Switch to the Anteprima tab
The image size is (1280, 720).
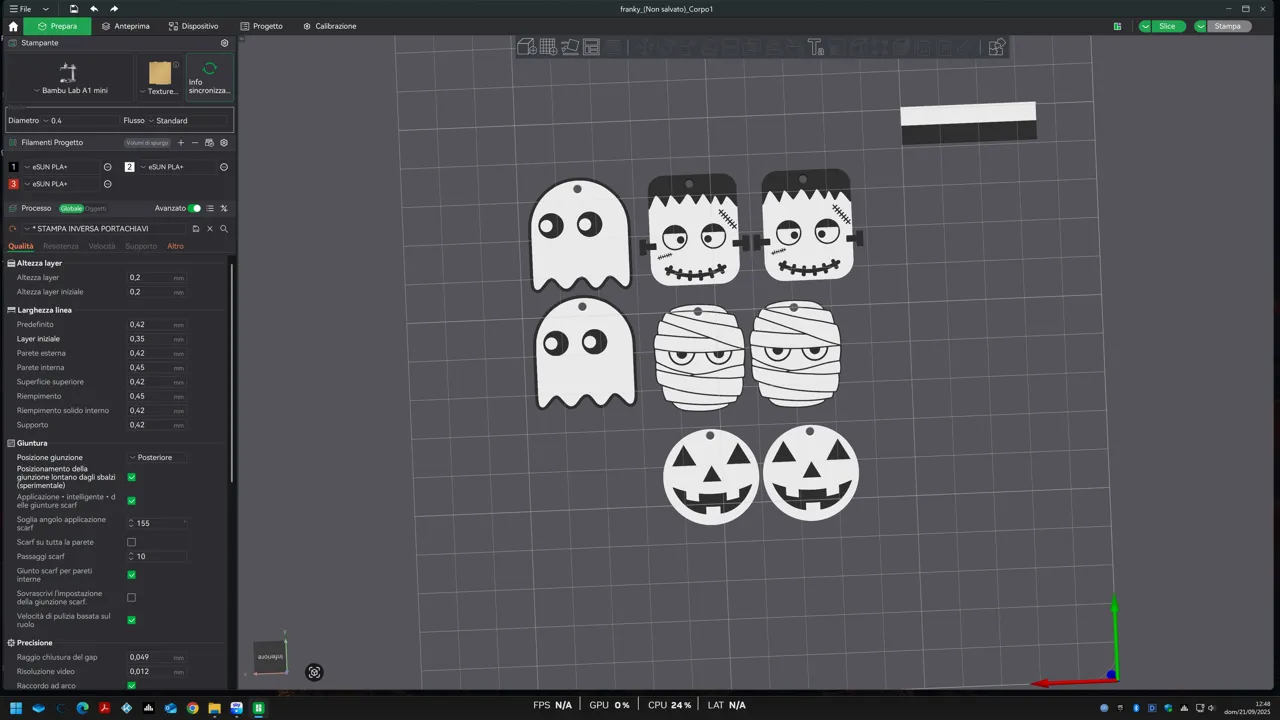(125, 26)
